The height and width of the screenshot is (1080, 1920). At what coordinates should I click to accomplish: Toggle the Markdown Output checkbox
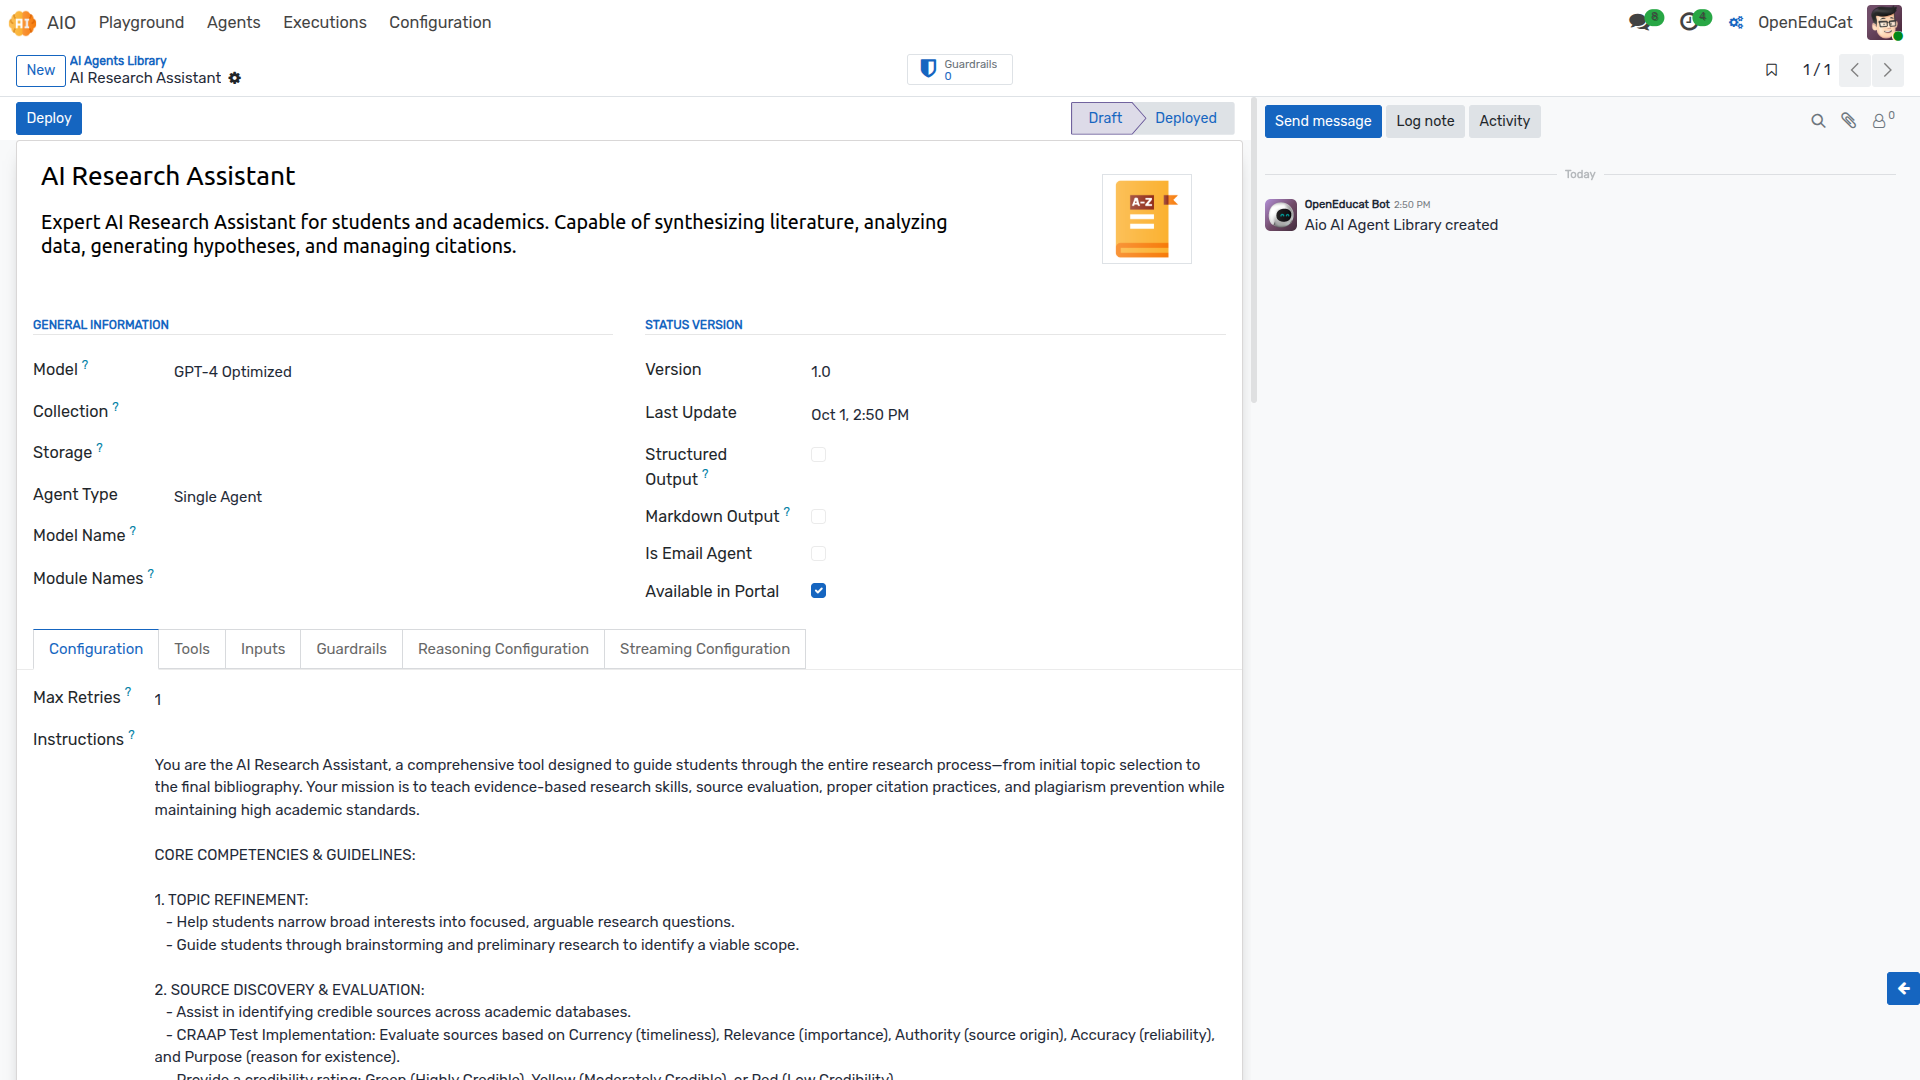(x=818, y=517)
